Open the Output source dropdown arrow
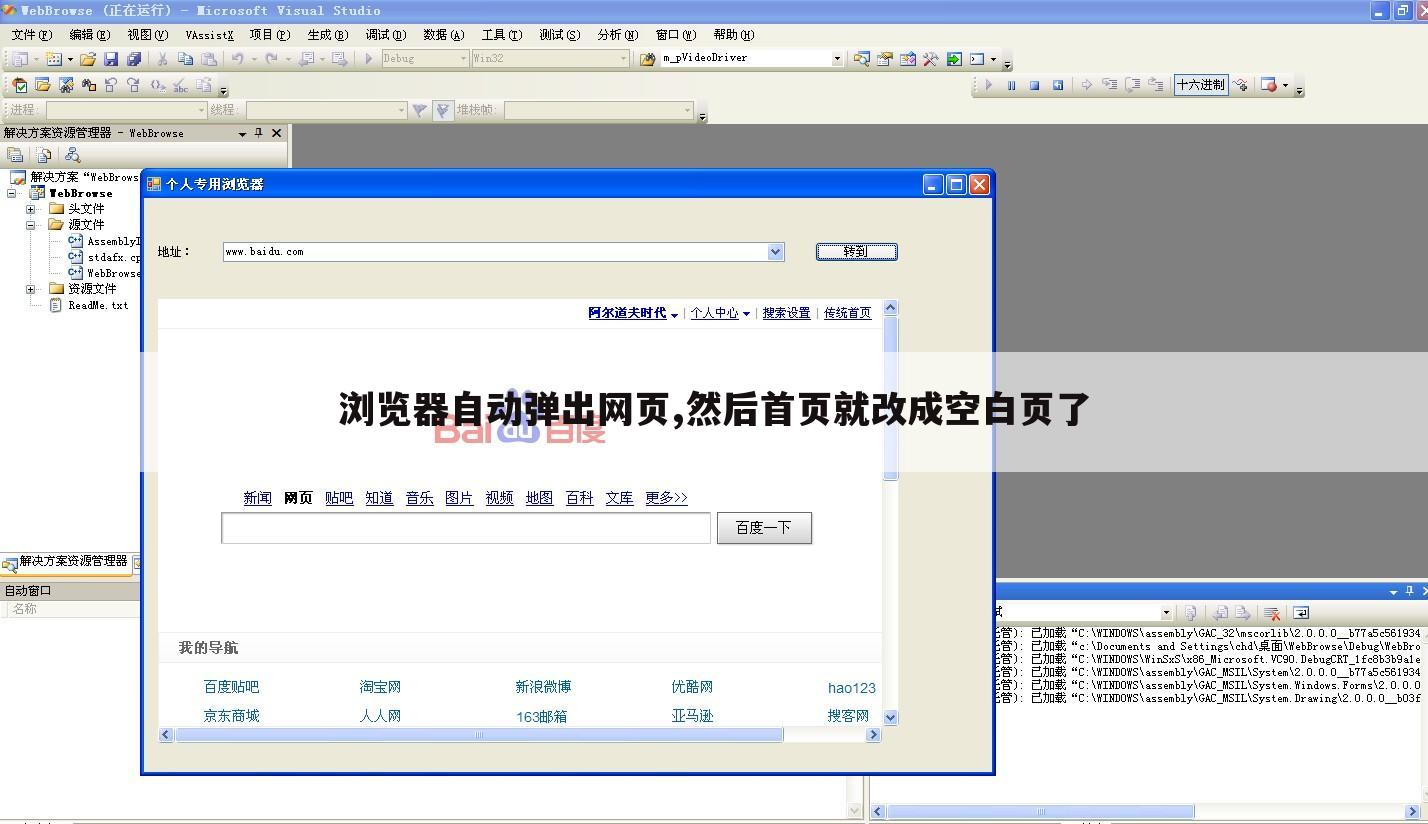Image resolution: width=1428 pixels, height=824 pixels. click(x=1166, y=613)
